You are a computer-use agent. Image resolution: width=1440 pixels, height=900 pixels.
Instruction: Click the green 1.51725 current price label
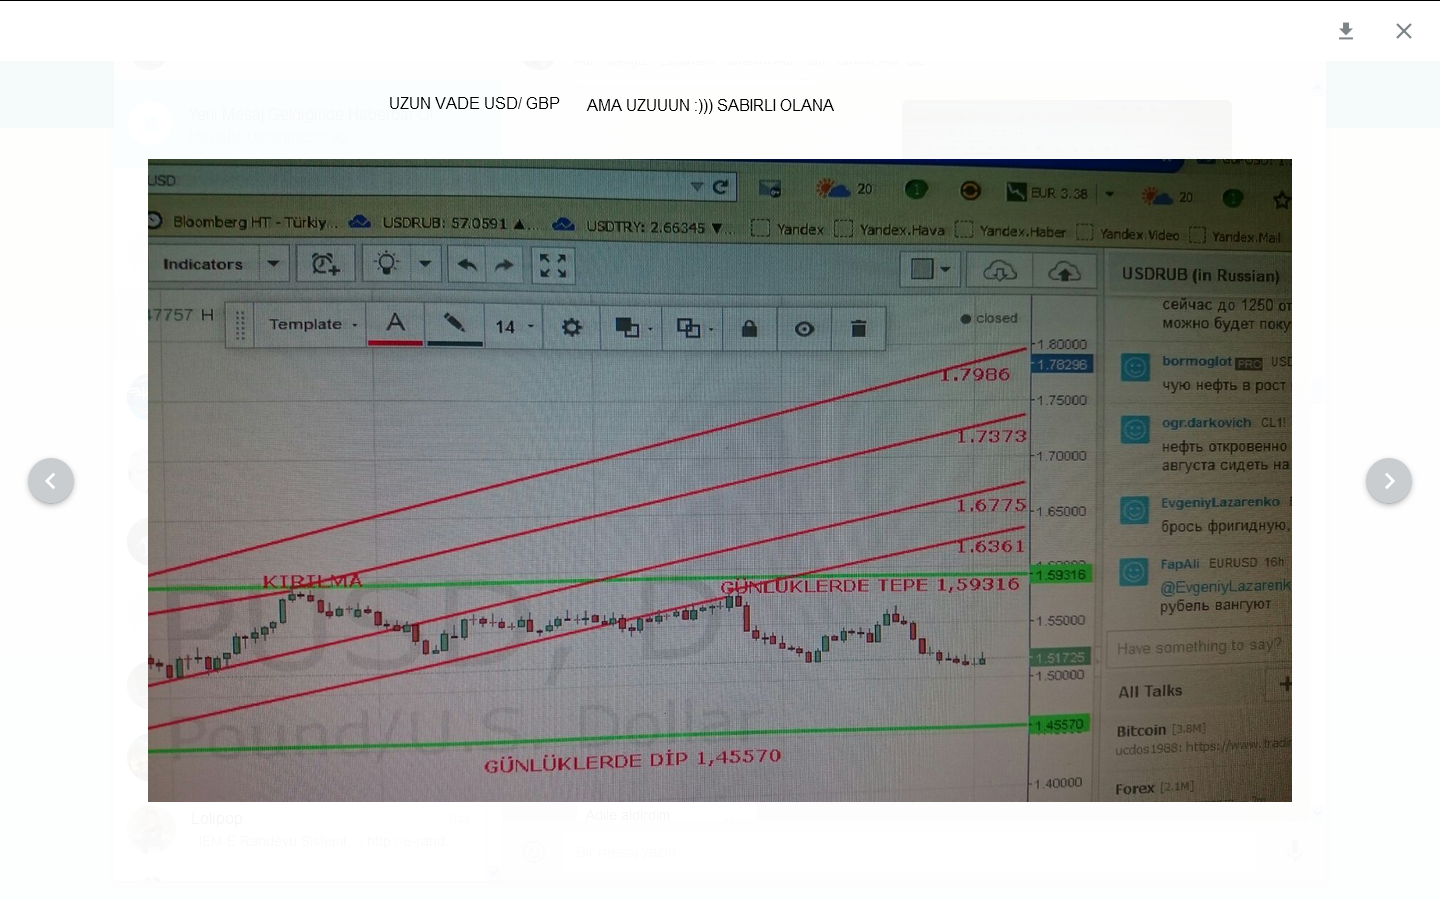(1059, 657)
